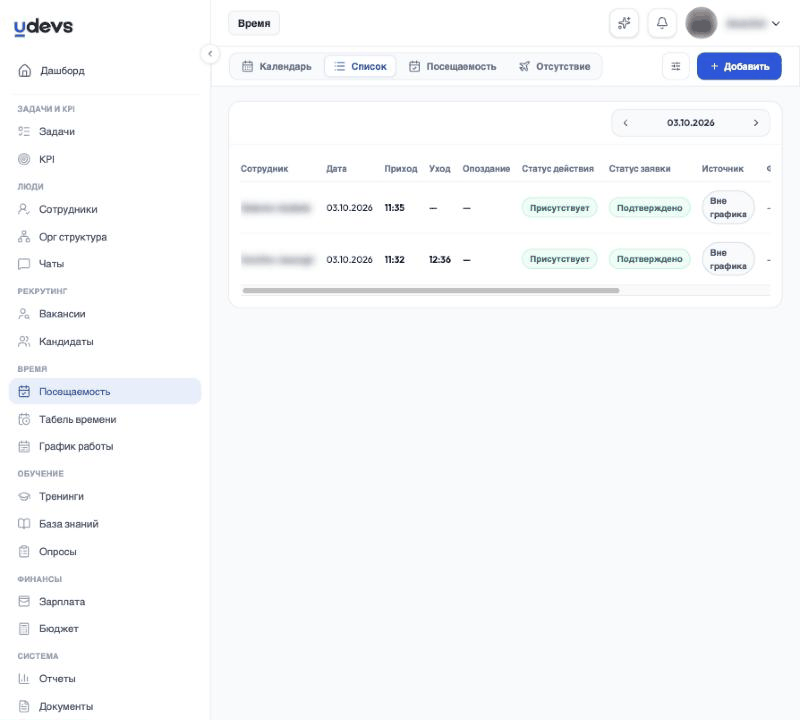Click the Тренинги graduation cap icon
Viewport: 800px width, 720px height.
24,496
